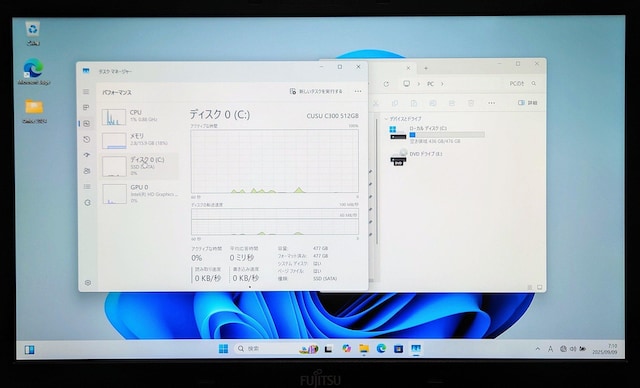Open Microsoft Edge from taskbar

coord(381,348)
